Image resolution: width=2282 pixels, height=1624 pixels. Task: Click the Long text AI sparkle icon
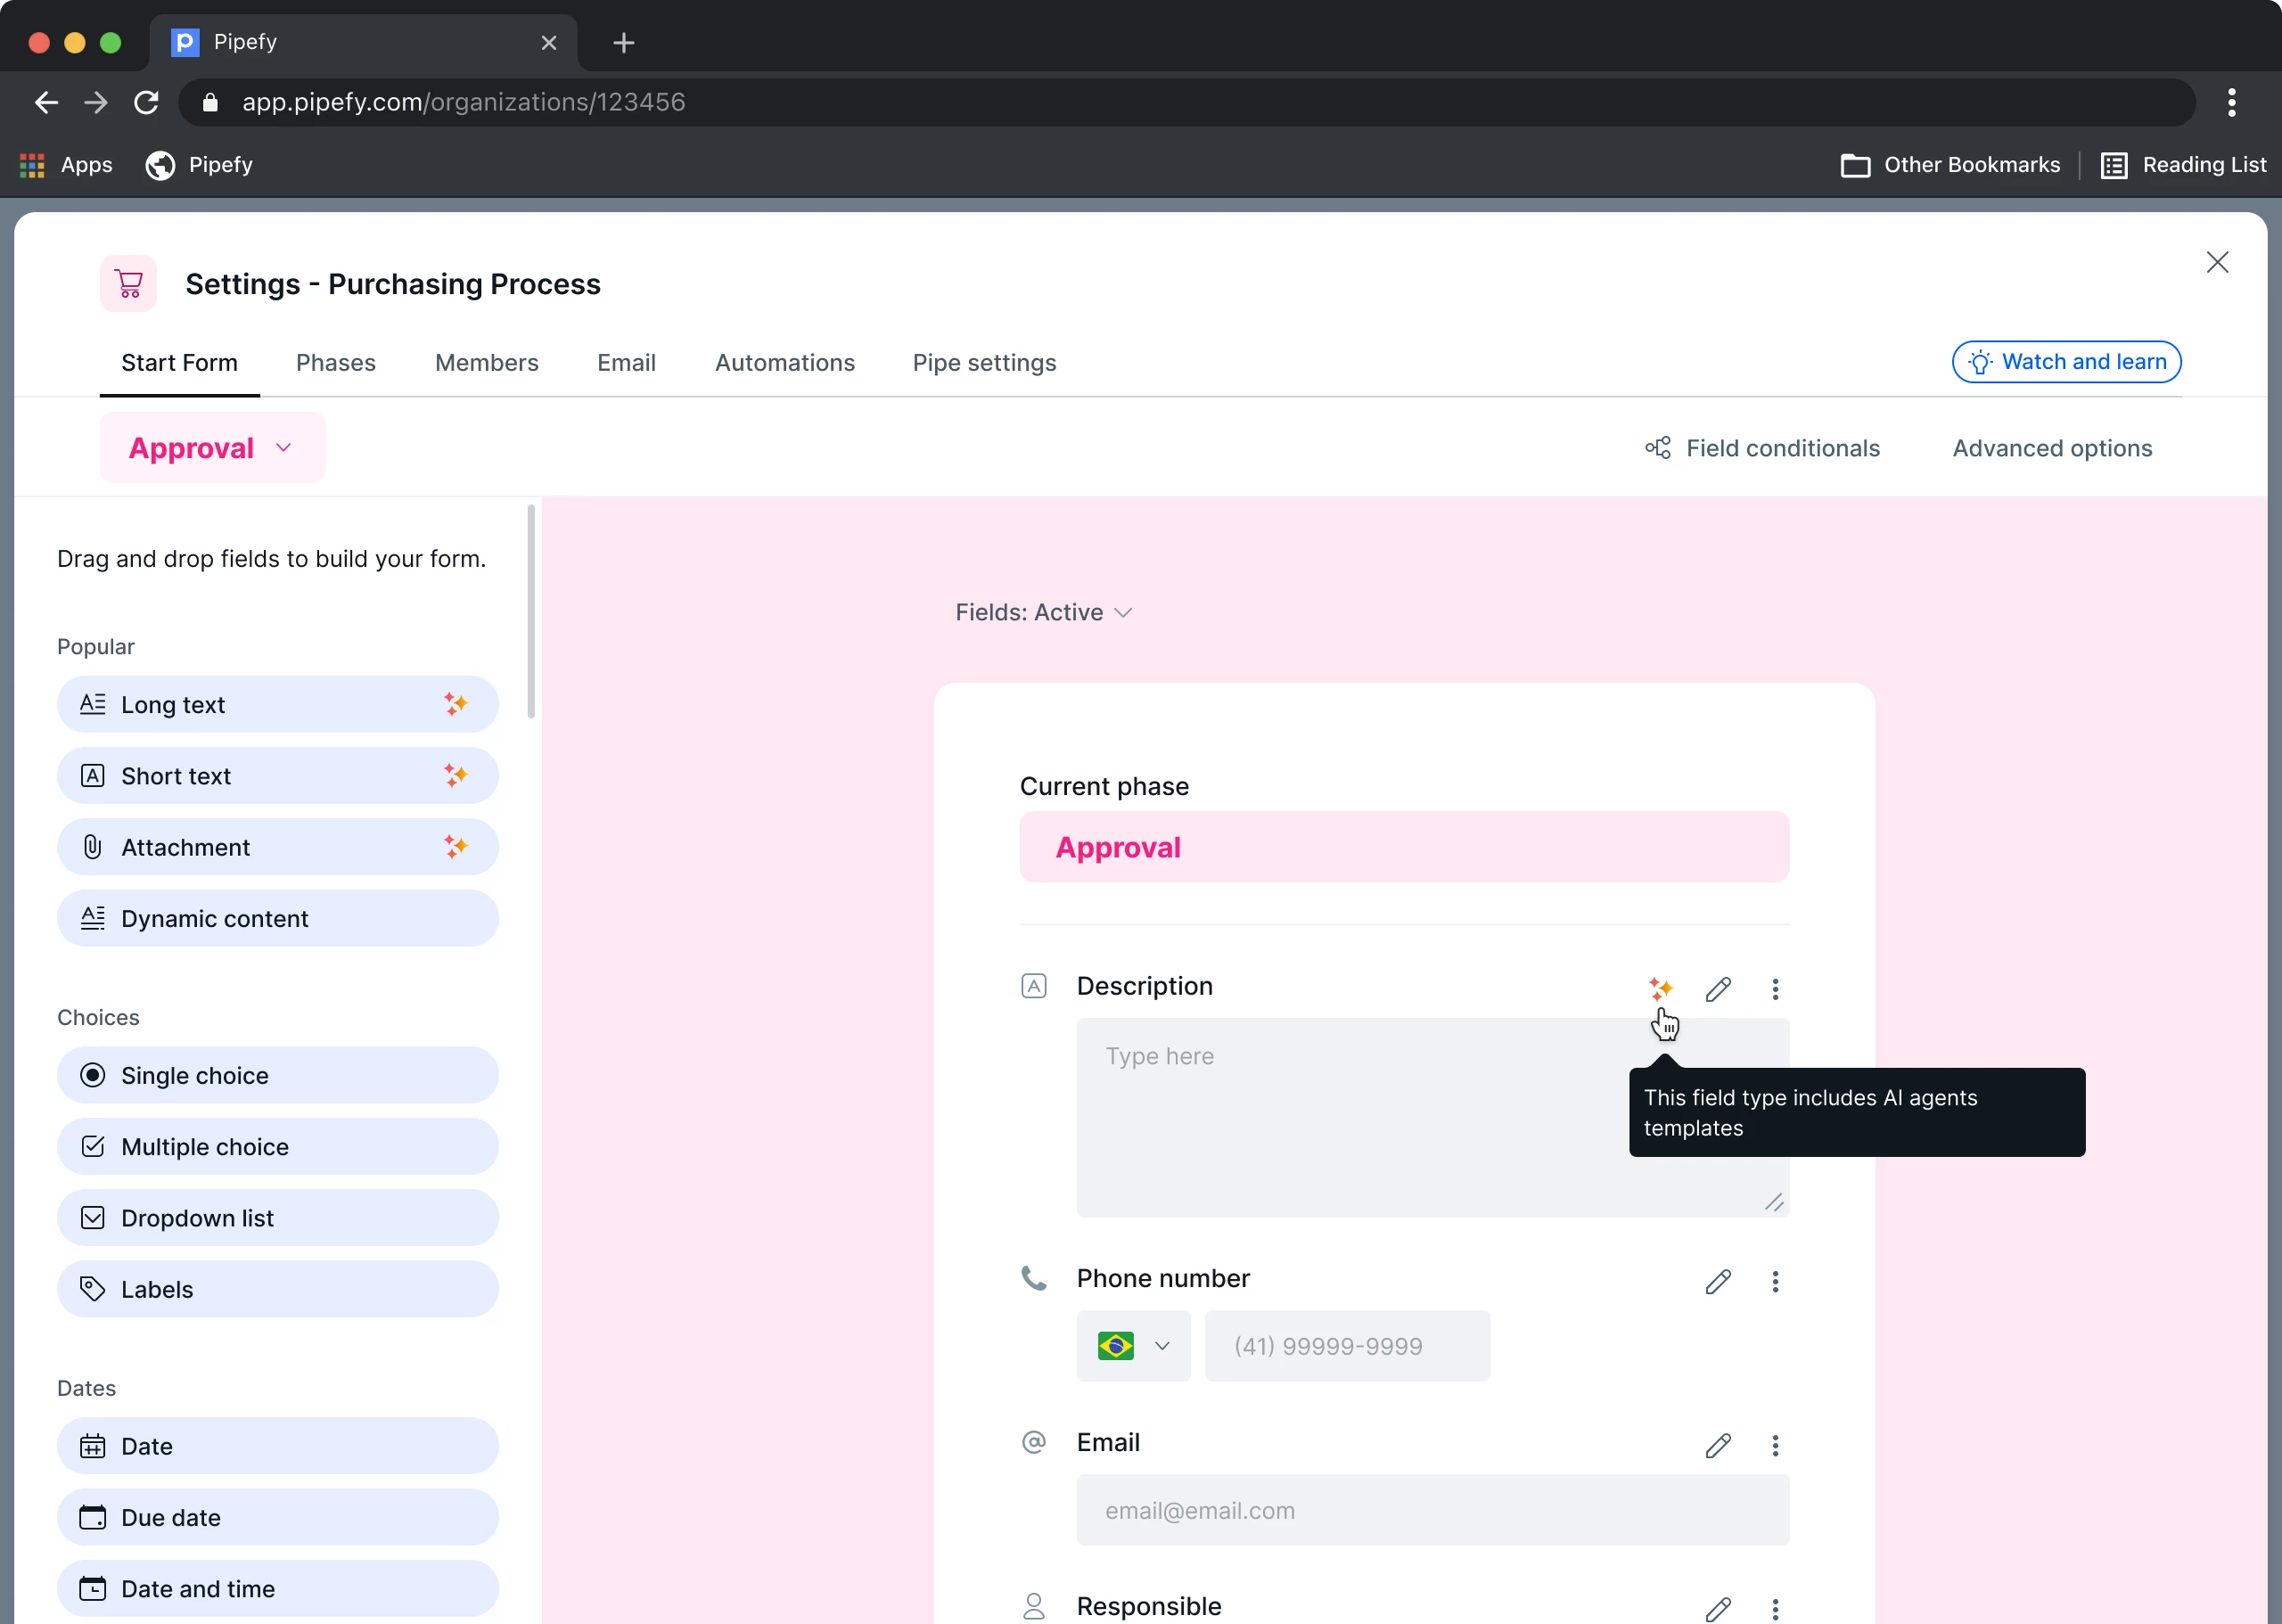point(455,704)
